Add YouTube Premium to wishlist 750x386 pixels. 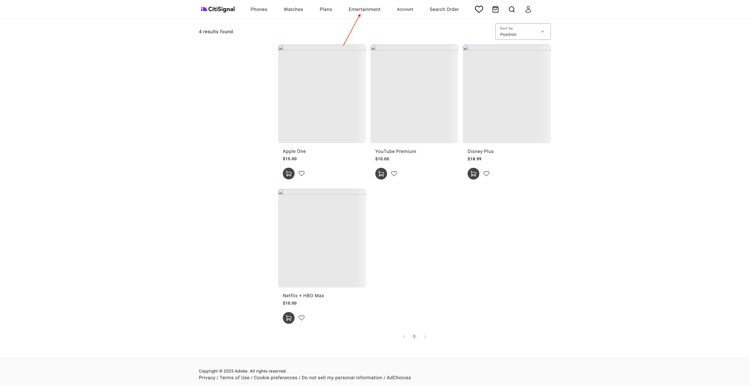pyautogui.click(x=394, y=174)
